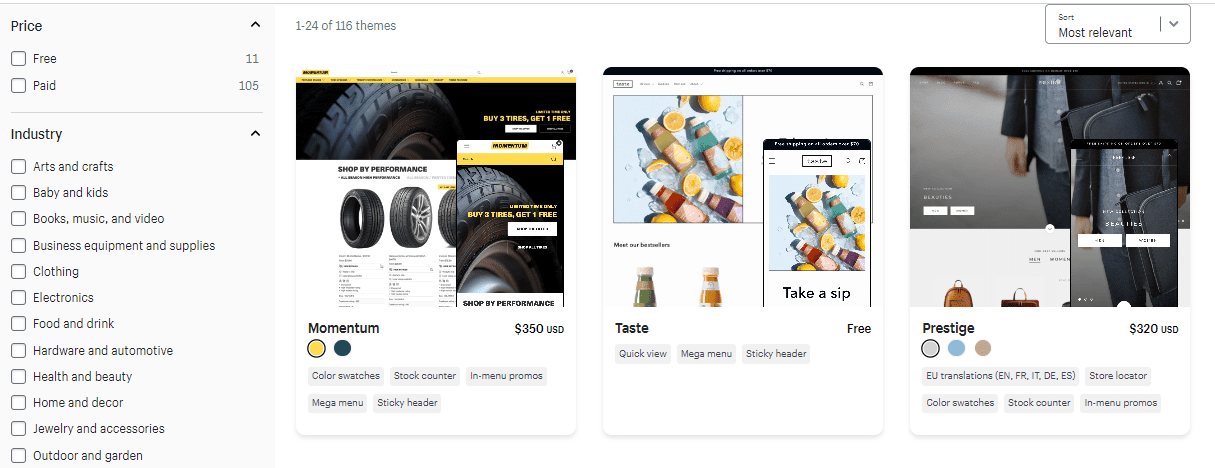Click the Store locator tag under Prestige
Viewport: 1215px width, 468px height.
(x=1117, y=376)
